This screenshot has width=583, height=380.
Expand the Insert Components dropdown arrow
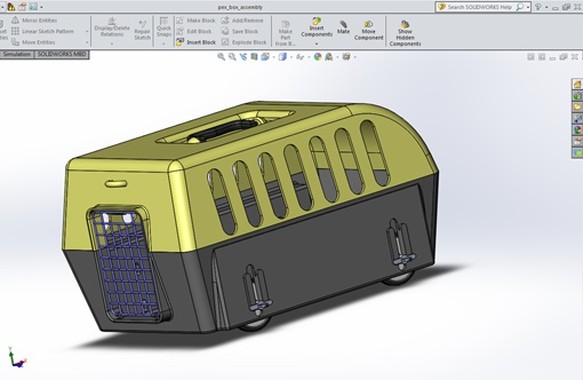pyautogui.click(x=317, y=44)
